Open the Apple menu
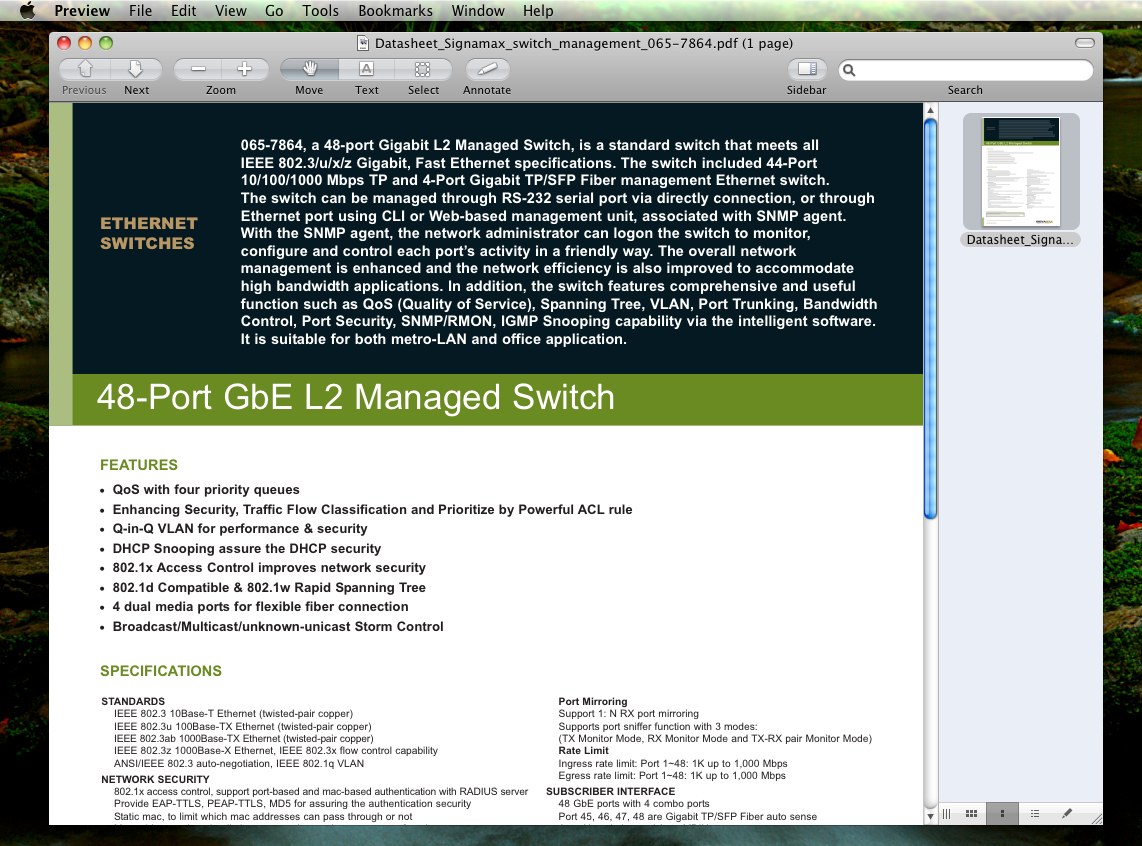The width and height of the screenshot is (1142, 846). tap(27, 11)
